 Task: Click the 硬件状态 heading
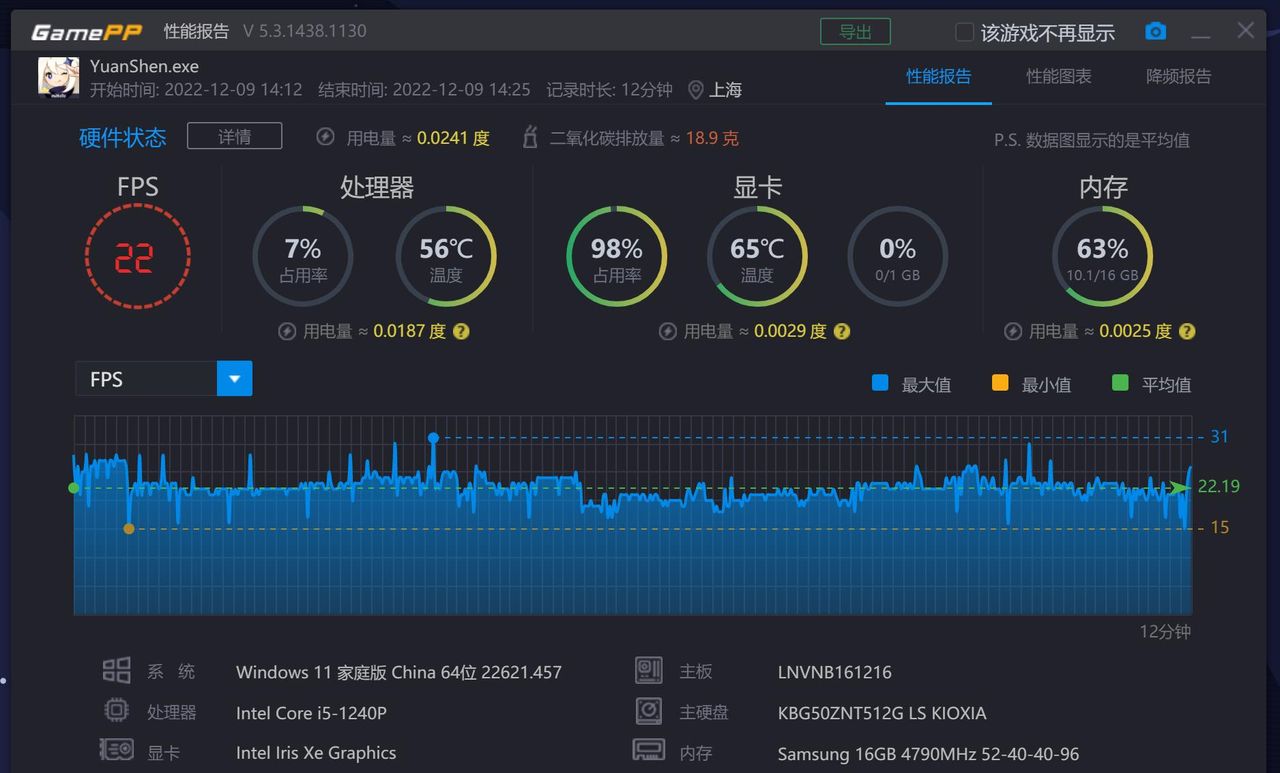(123, 138)
